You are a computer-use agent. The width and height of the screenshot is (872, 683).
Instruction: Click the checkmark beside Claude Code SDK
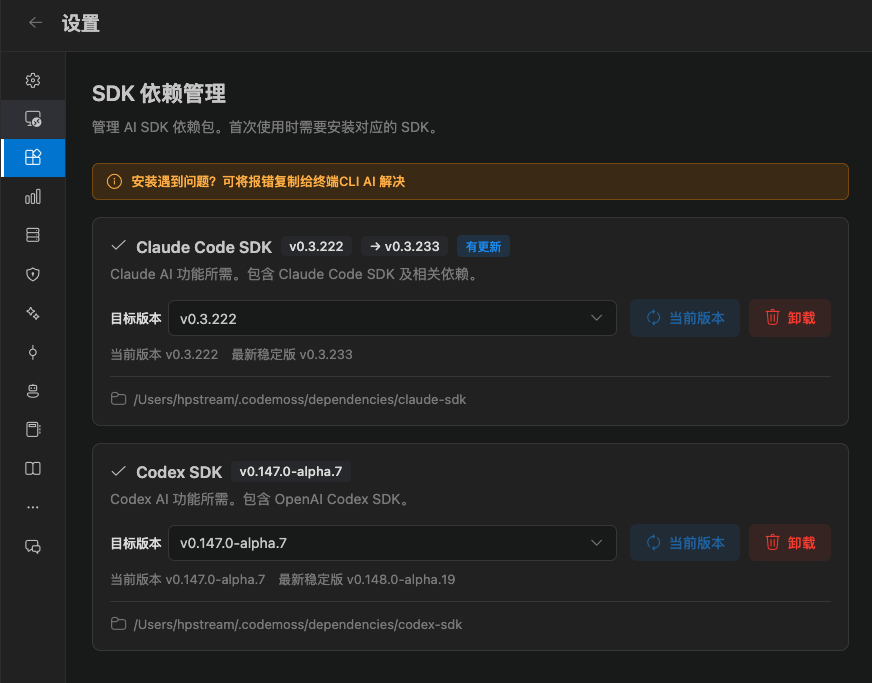[x=118, y=245]
